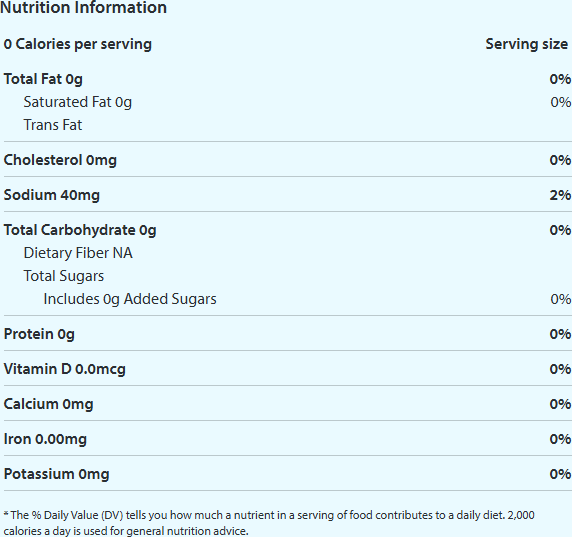This screenshot has width=572, height=537.
Task: Click the % Daily Value footnote text
Action: 269,523
